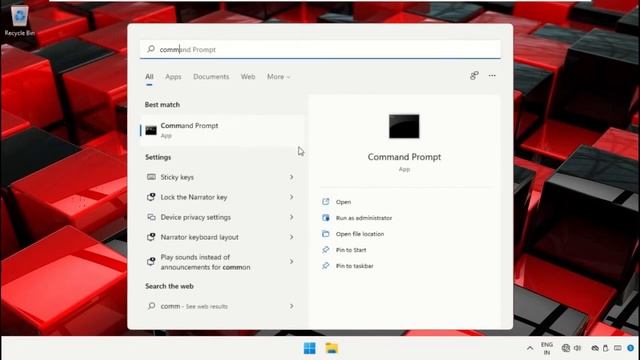Switch to the Web search tab
This screenshot has height=360, width=640.
click(248, 76)
